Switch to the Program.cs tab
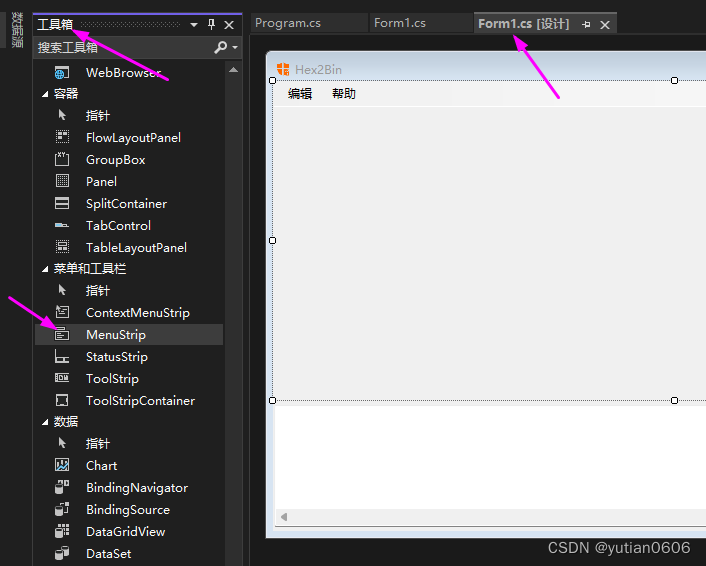The width and height of the screenshot is (706, 566). pyautogui.click(x=288, y=23)
